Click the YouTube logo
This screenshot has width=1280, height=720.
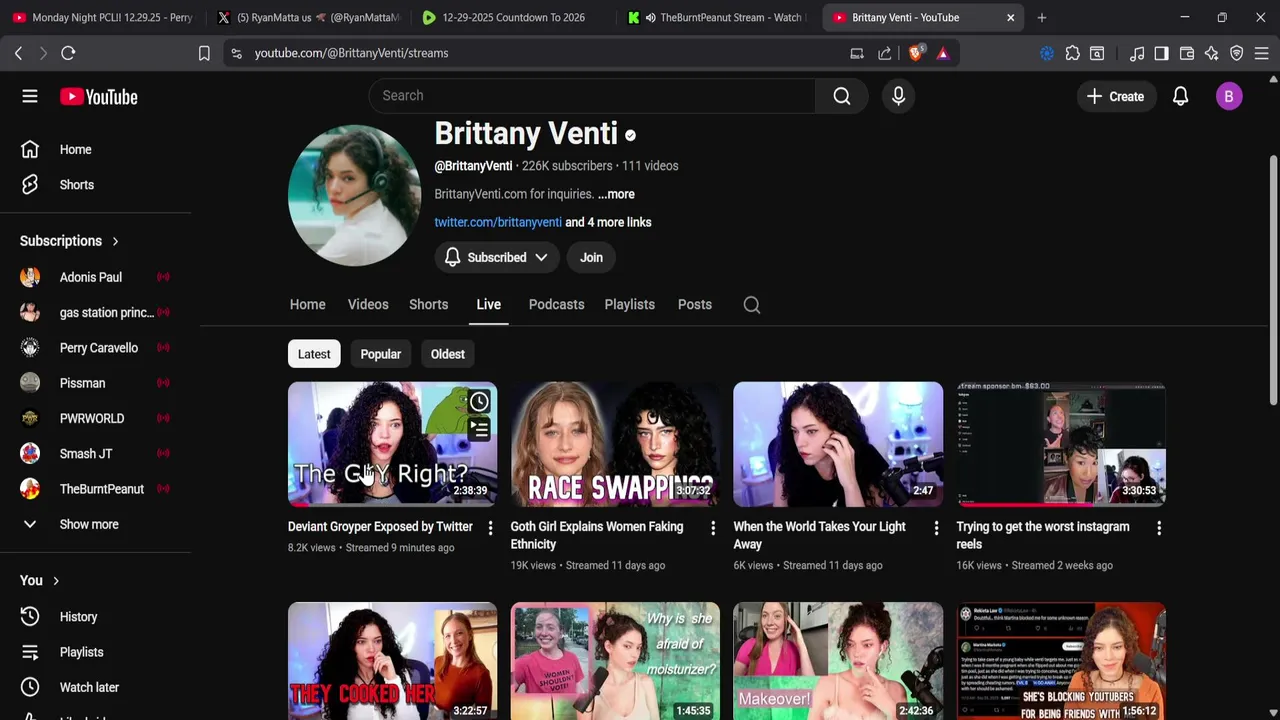(x=98, y=97)
